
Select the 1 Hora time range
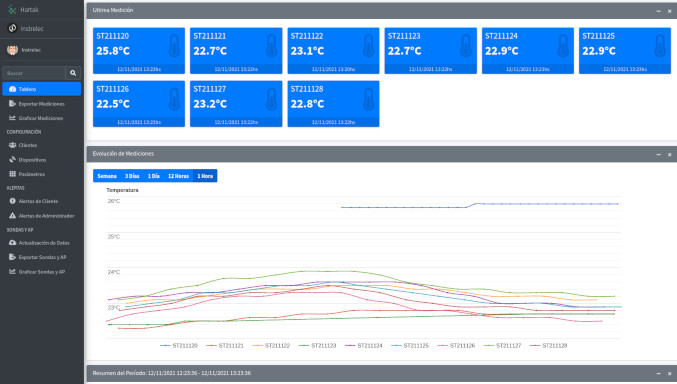[205, 176]
